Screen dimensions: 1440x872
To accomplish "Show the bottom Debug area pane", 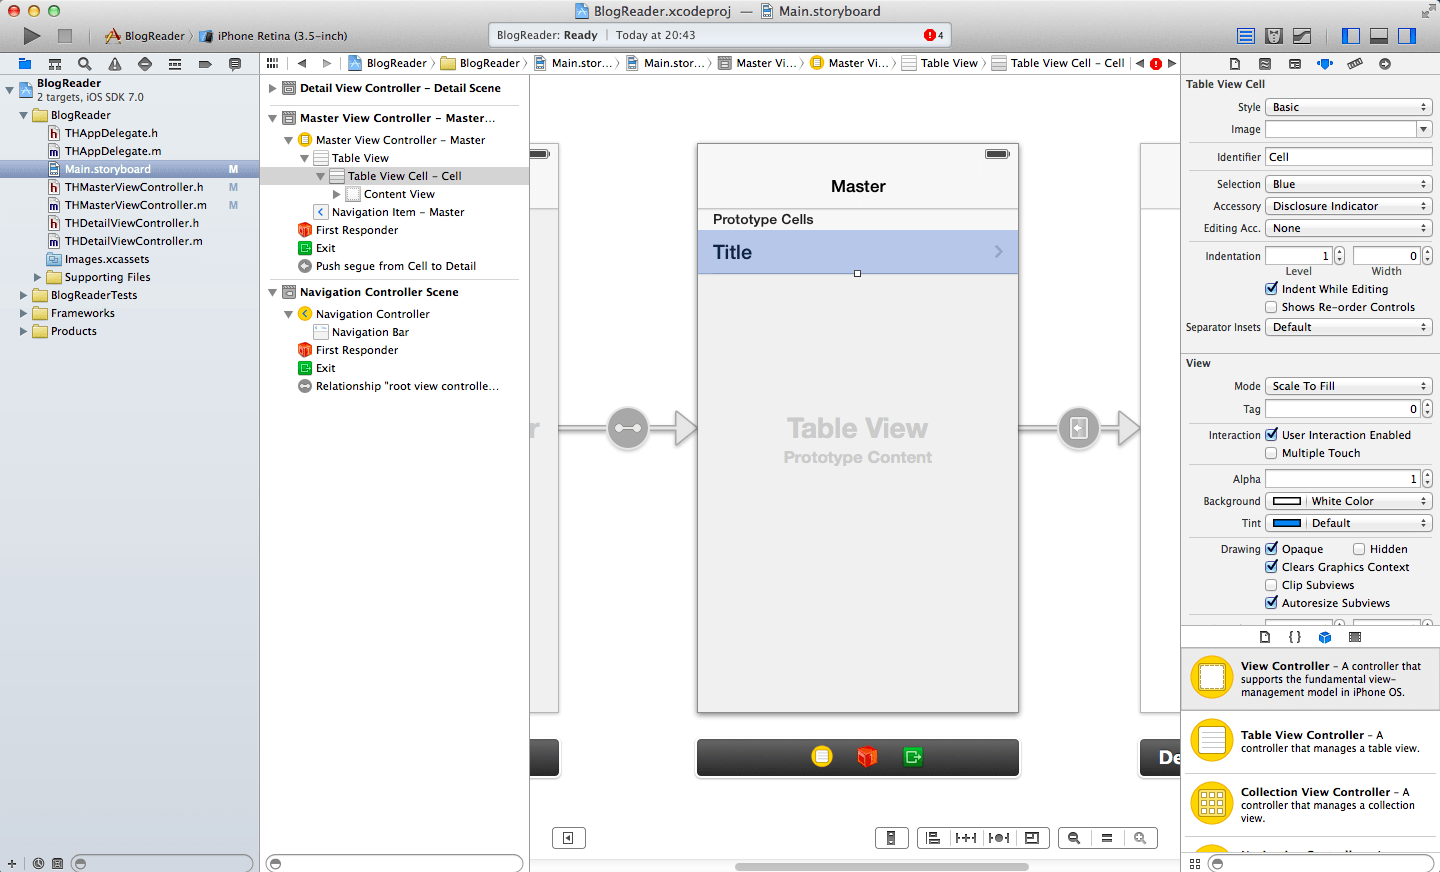I will (1379, 36).
